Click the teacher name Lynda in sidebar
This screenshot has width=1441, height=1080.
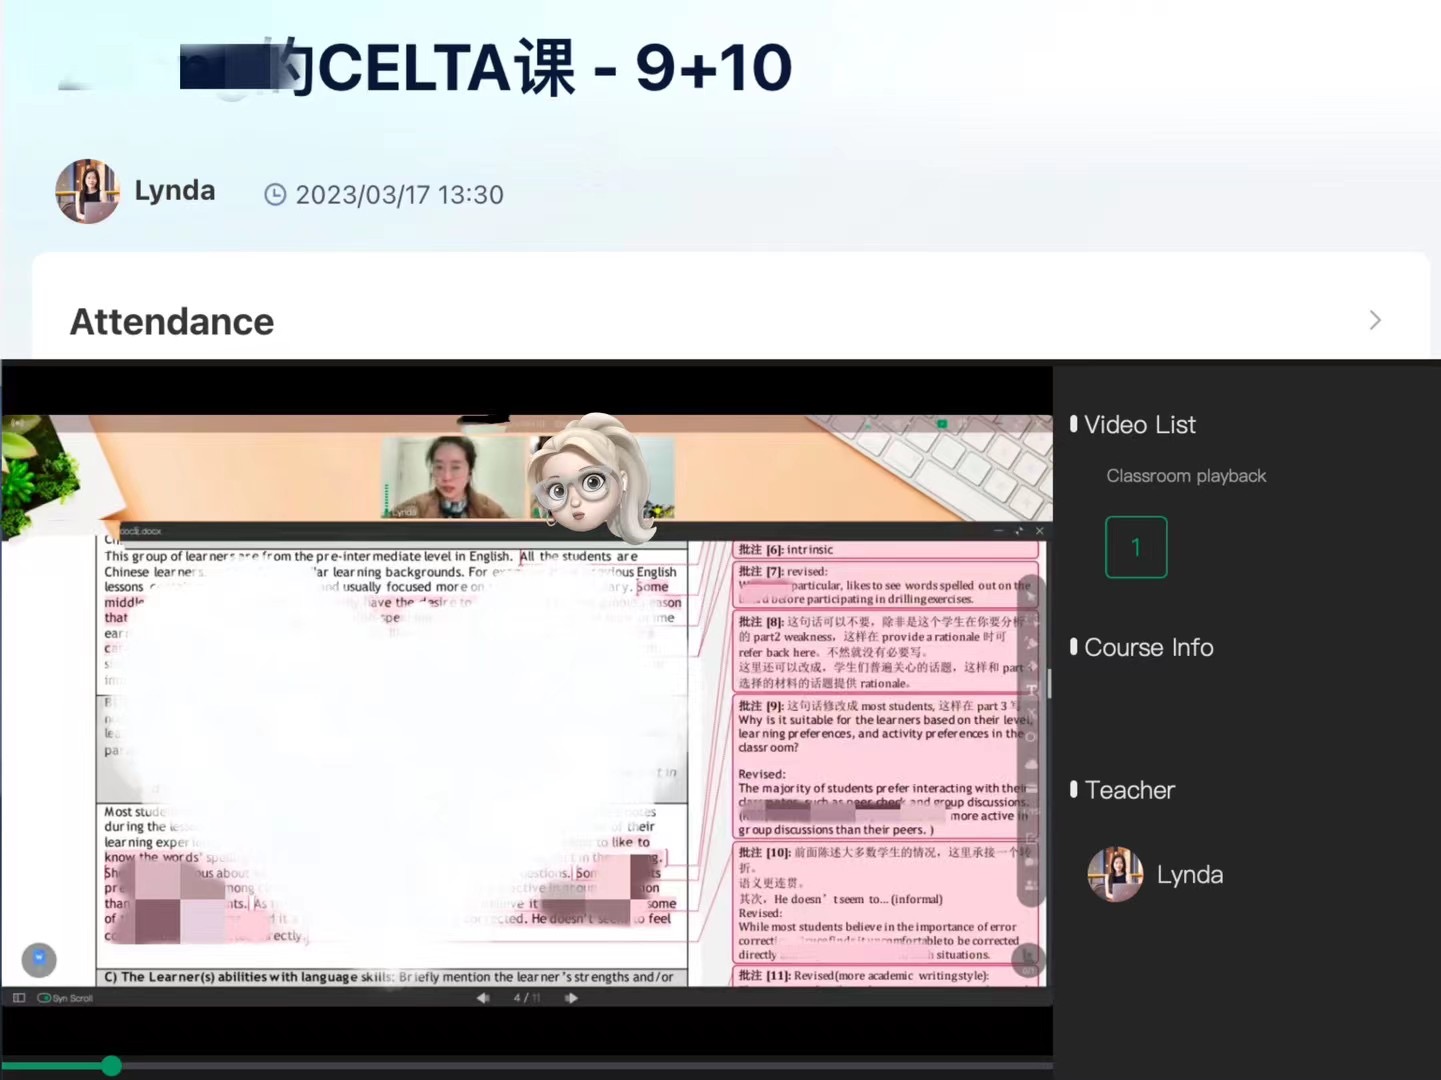1190,875
